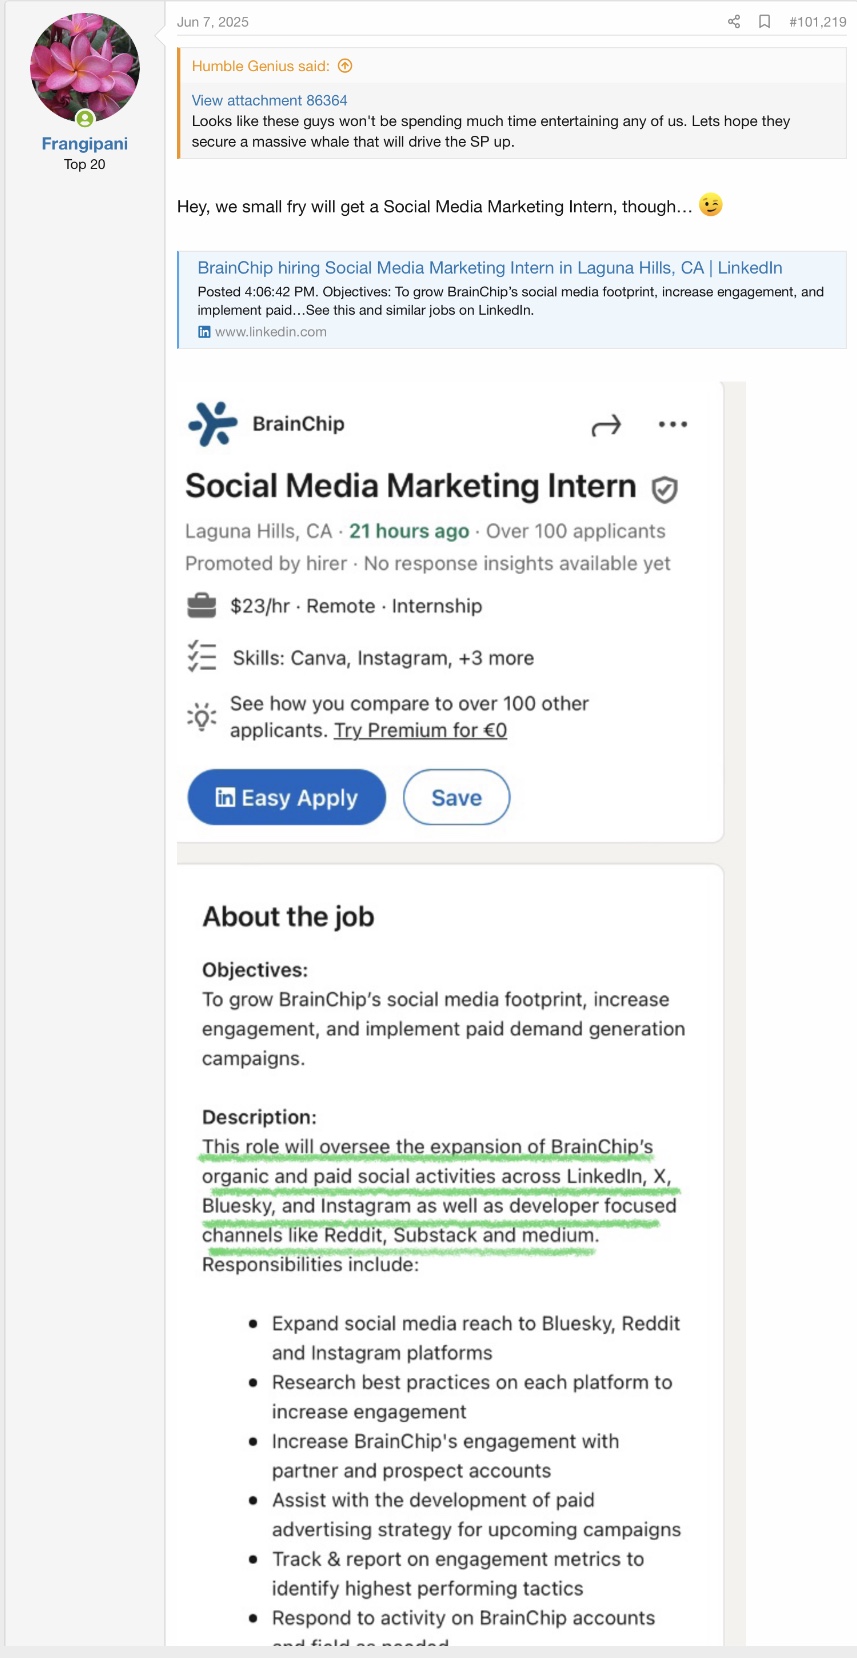Click the share icon on the post
The width and height of the screenshot is (857, 1658).
tap(734, 22)
